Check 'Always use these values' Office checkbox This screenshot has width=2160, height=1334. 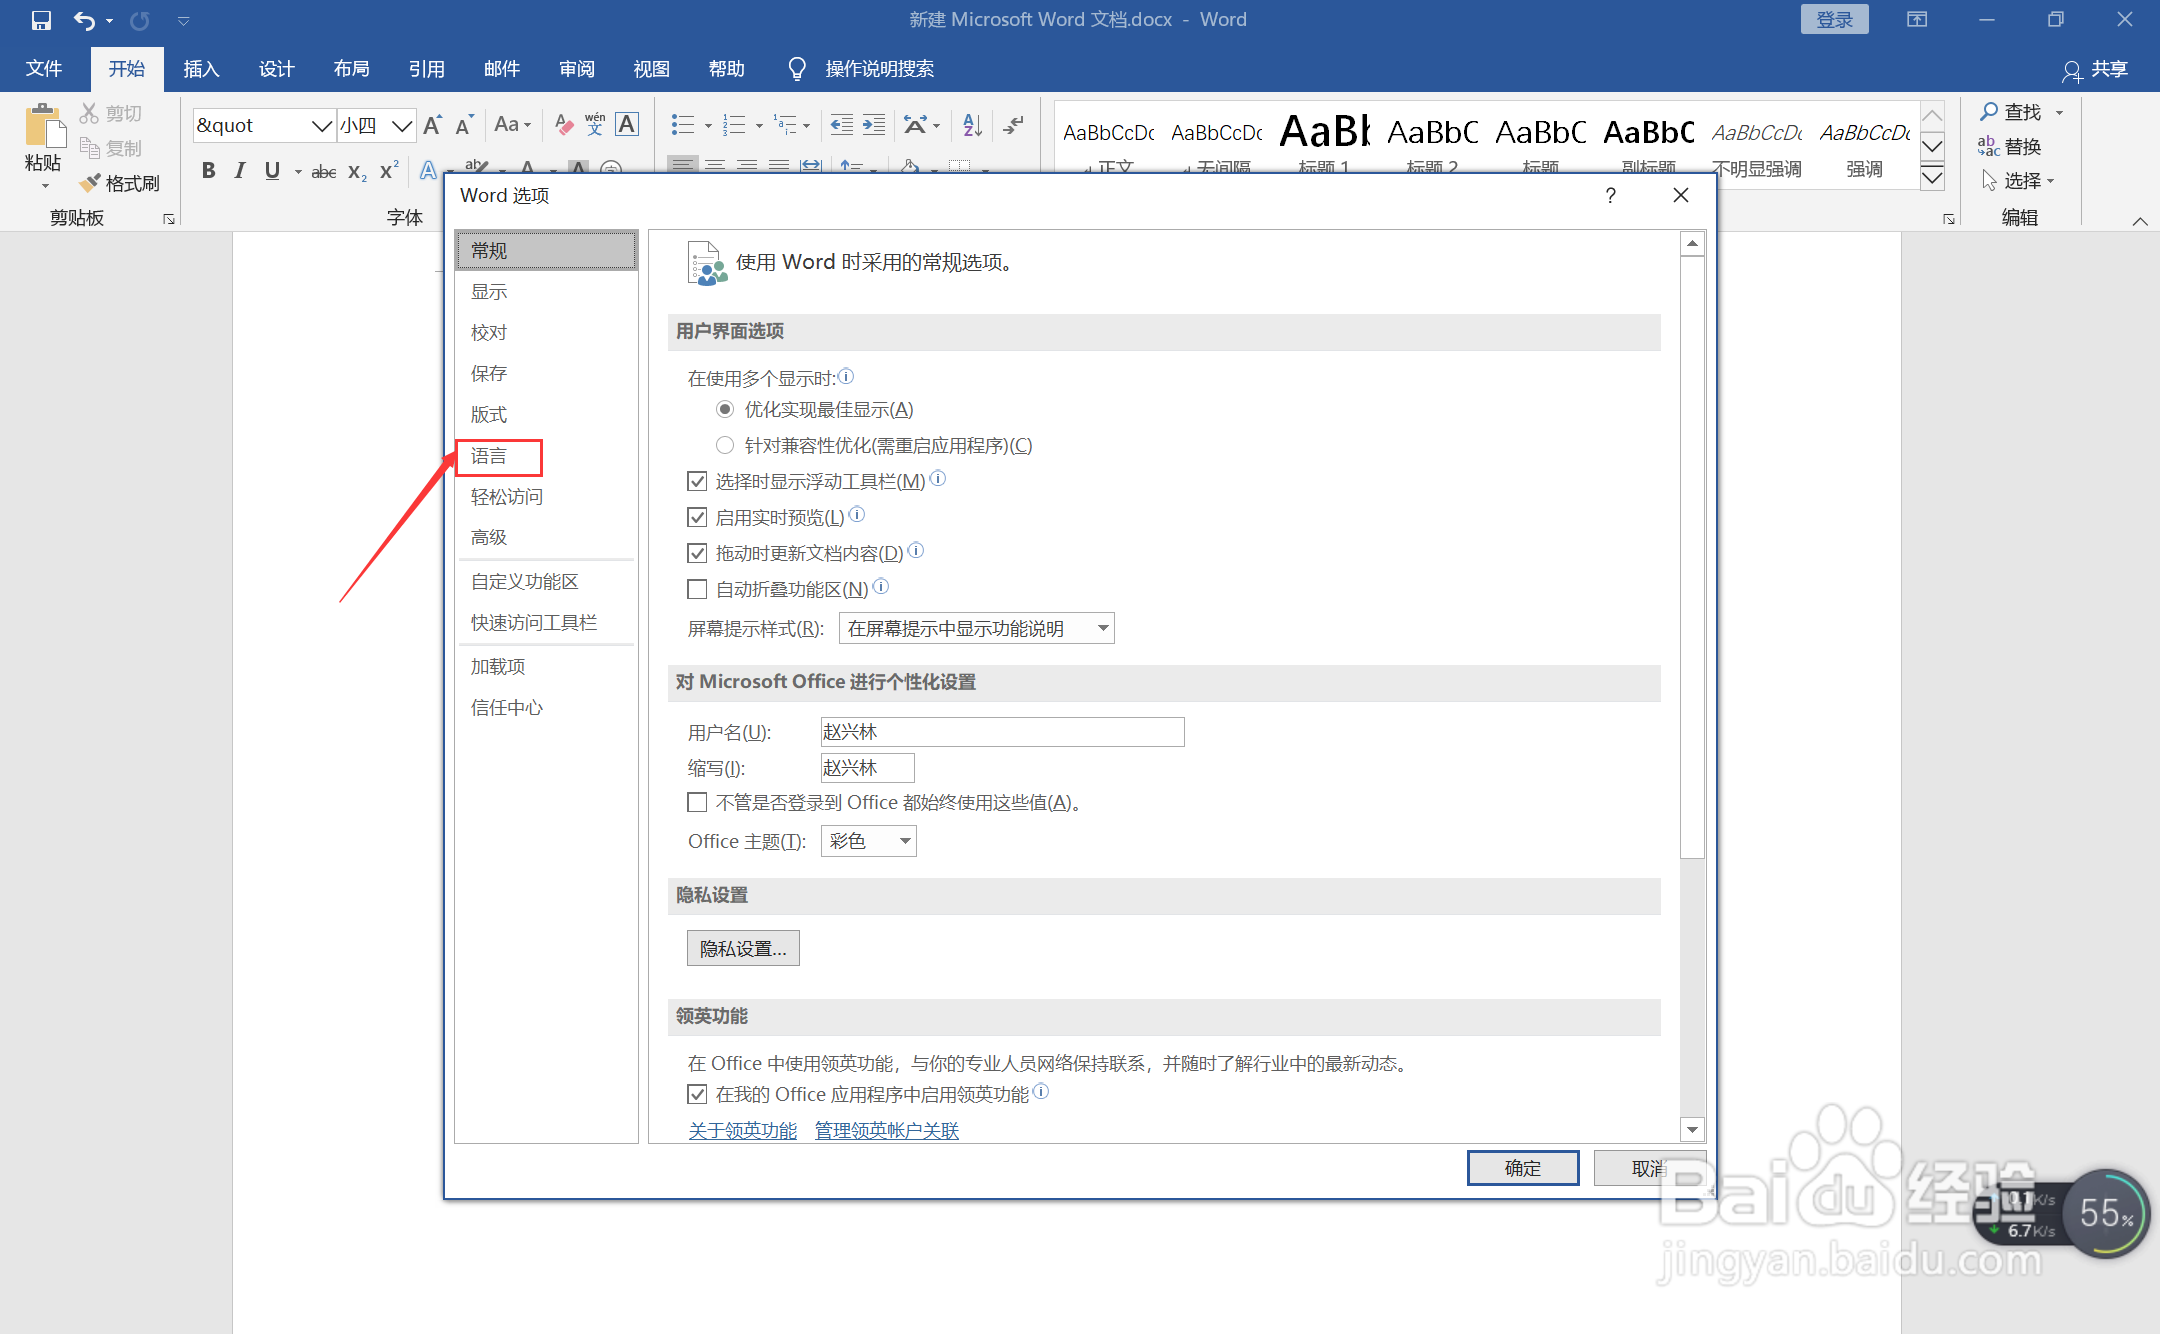[x=697, y=803]
